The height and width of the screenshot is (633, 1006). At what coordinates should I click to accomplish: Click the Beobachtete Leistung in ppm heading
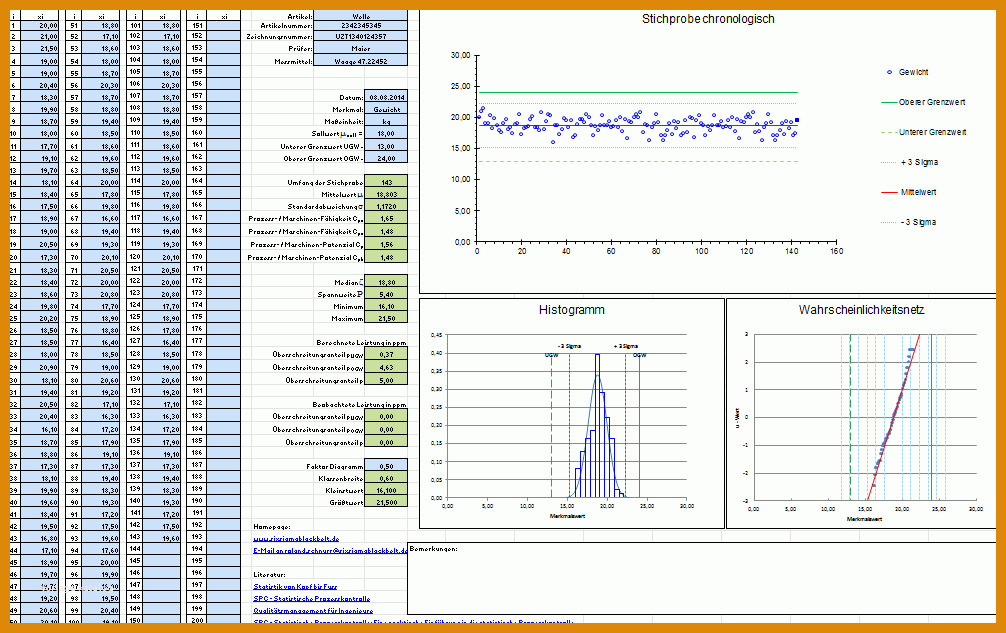click(x=359, y=405)
